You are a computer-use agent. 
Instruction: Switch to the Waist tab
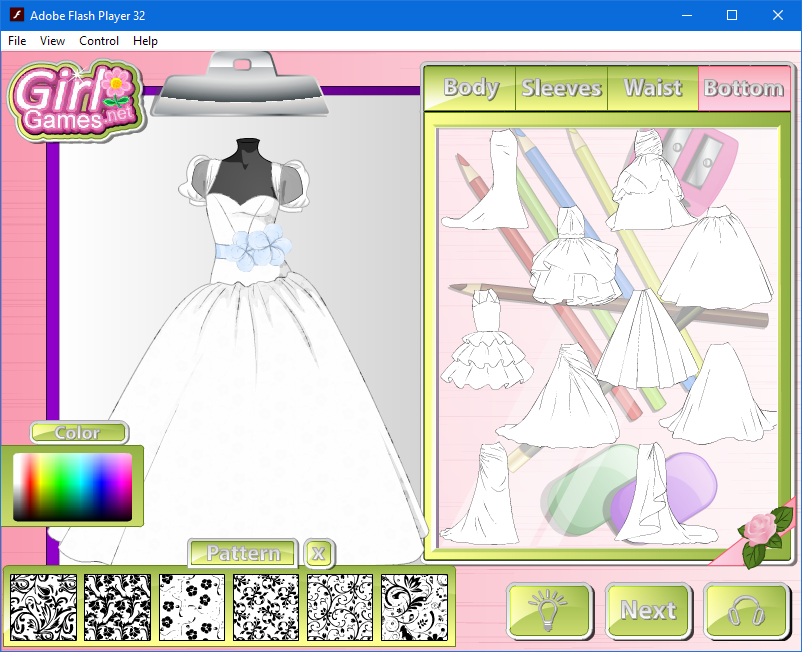pyautogui.click(x=653, y=88)
